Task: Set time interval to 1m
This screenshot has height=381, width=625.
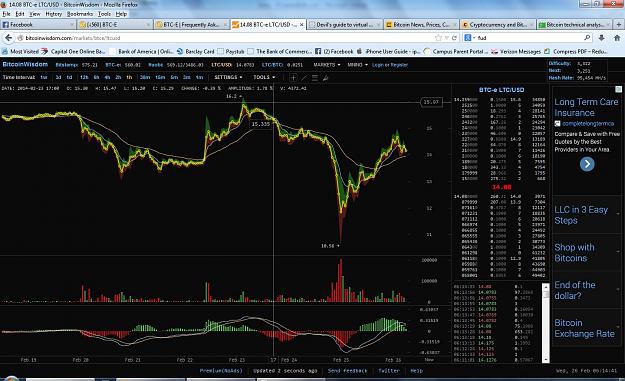Action: (x=200, y=77)
